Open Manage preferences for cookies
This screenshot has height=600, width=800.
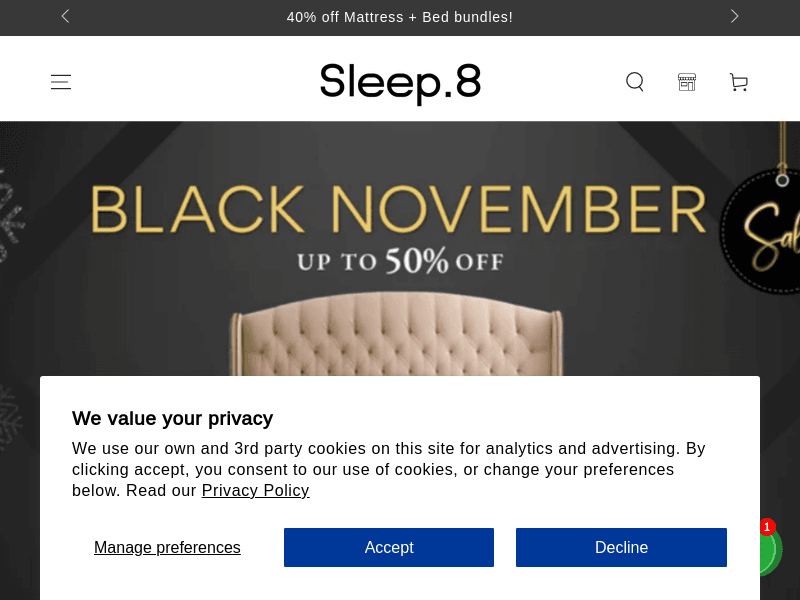tap(167, 547)
